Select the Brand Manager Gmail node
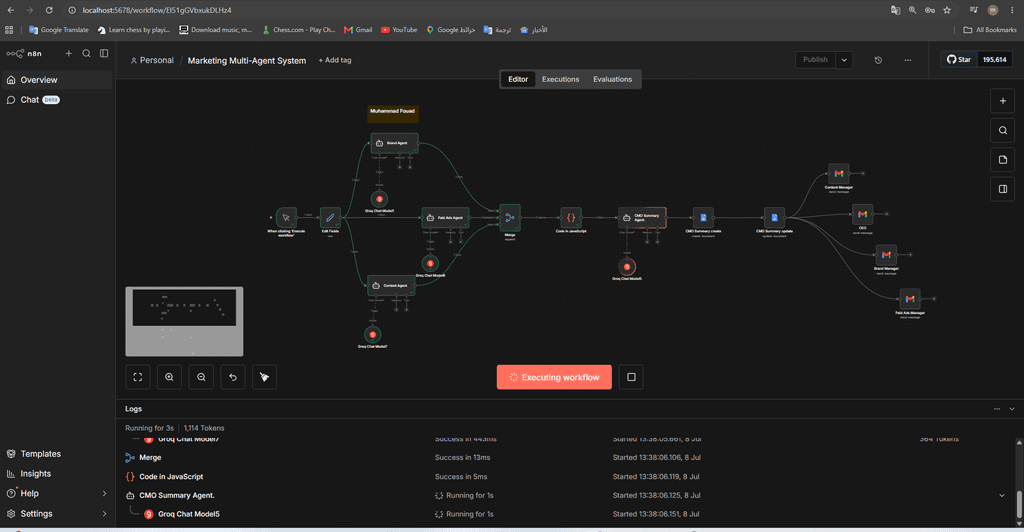 886,255
